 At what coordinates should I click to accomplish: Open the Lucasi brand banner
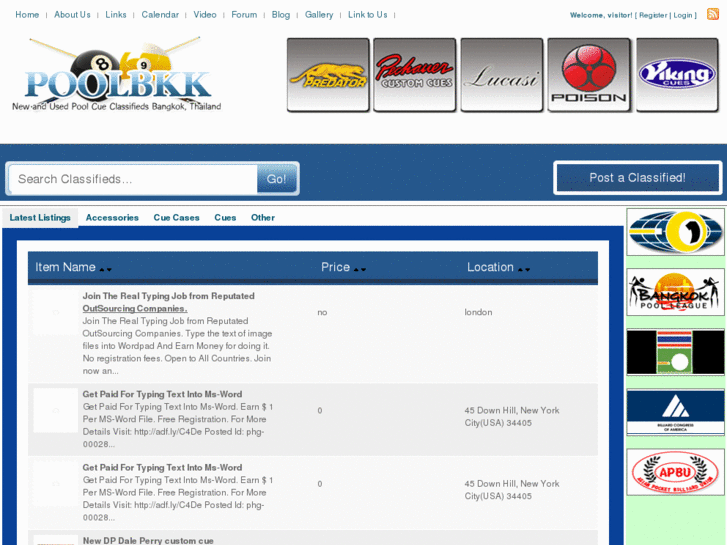click(x=502, y=75)
